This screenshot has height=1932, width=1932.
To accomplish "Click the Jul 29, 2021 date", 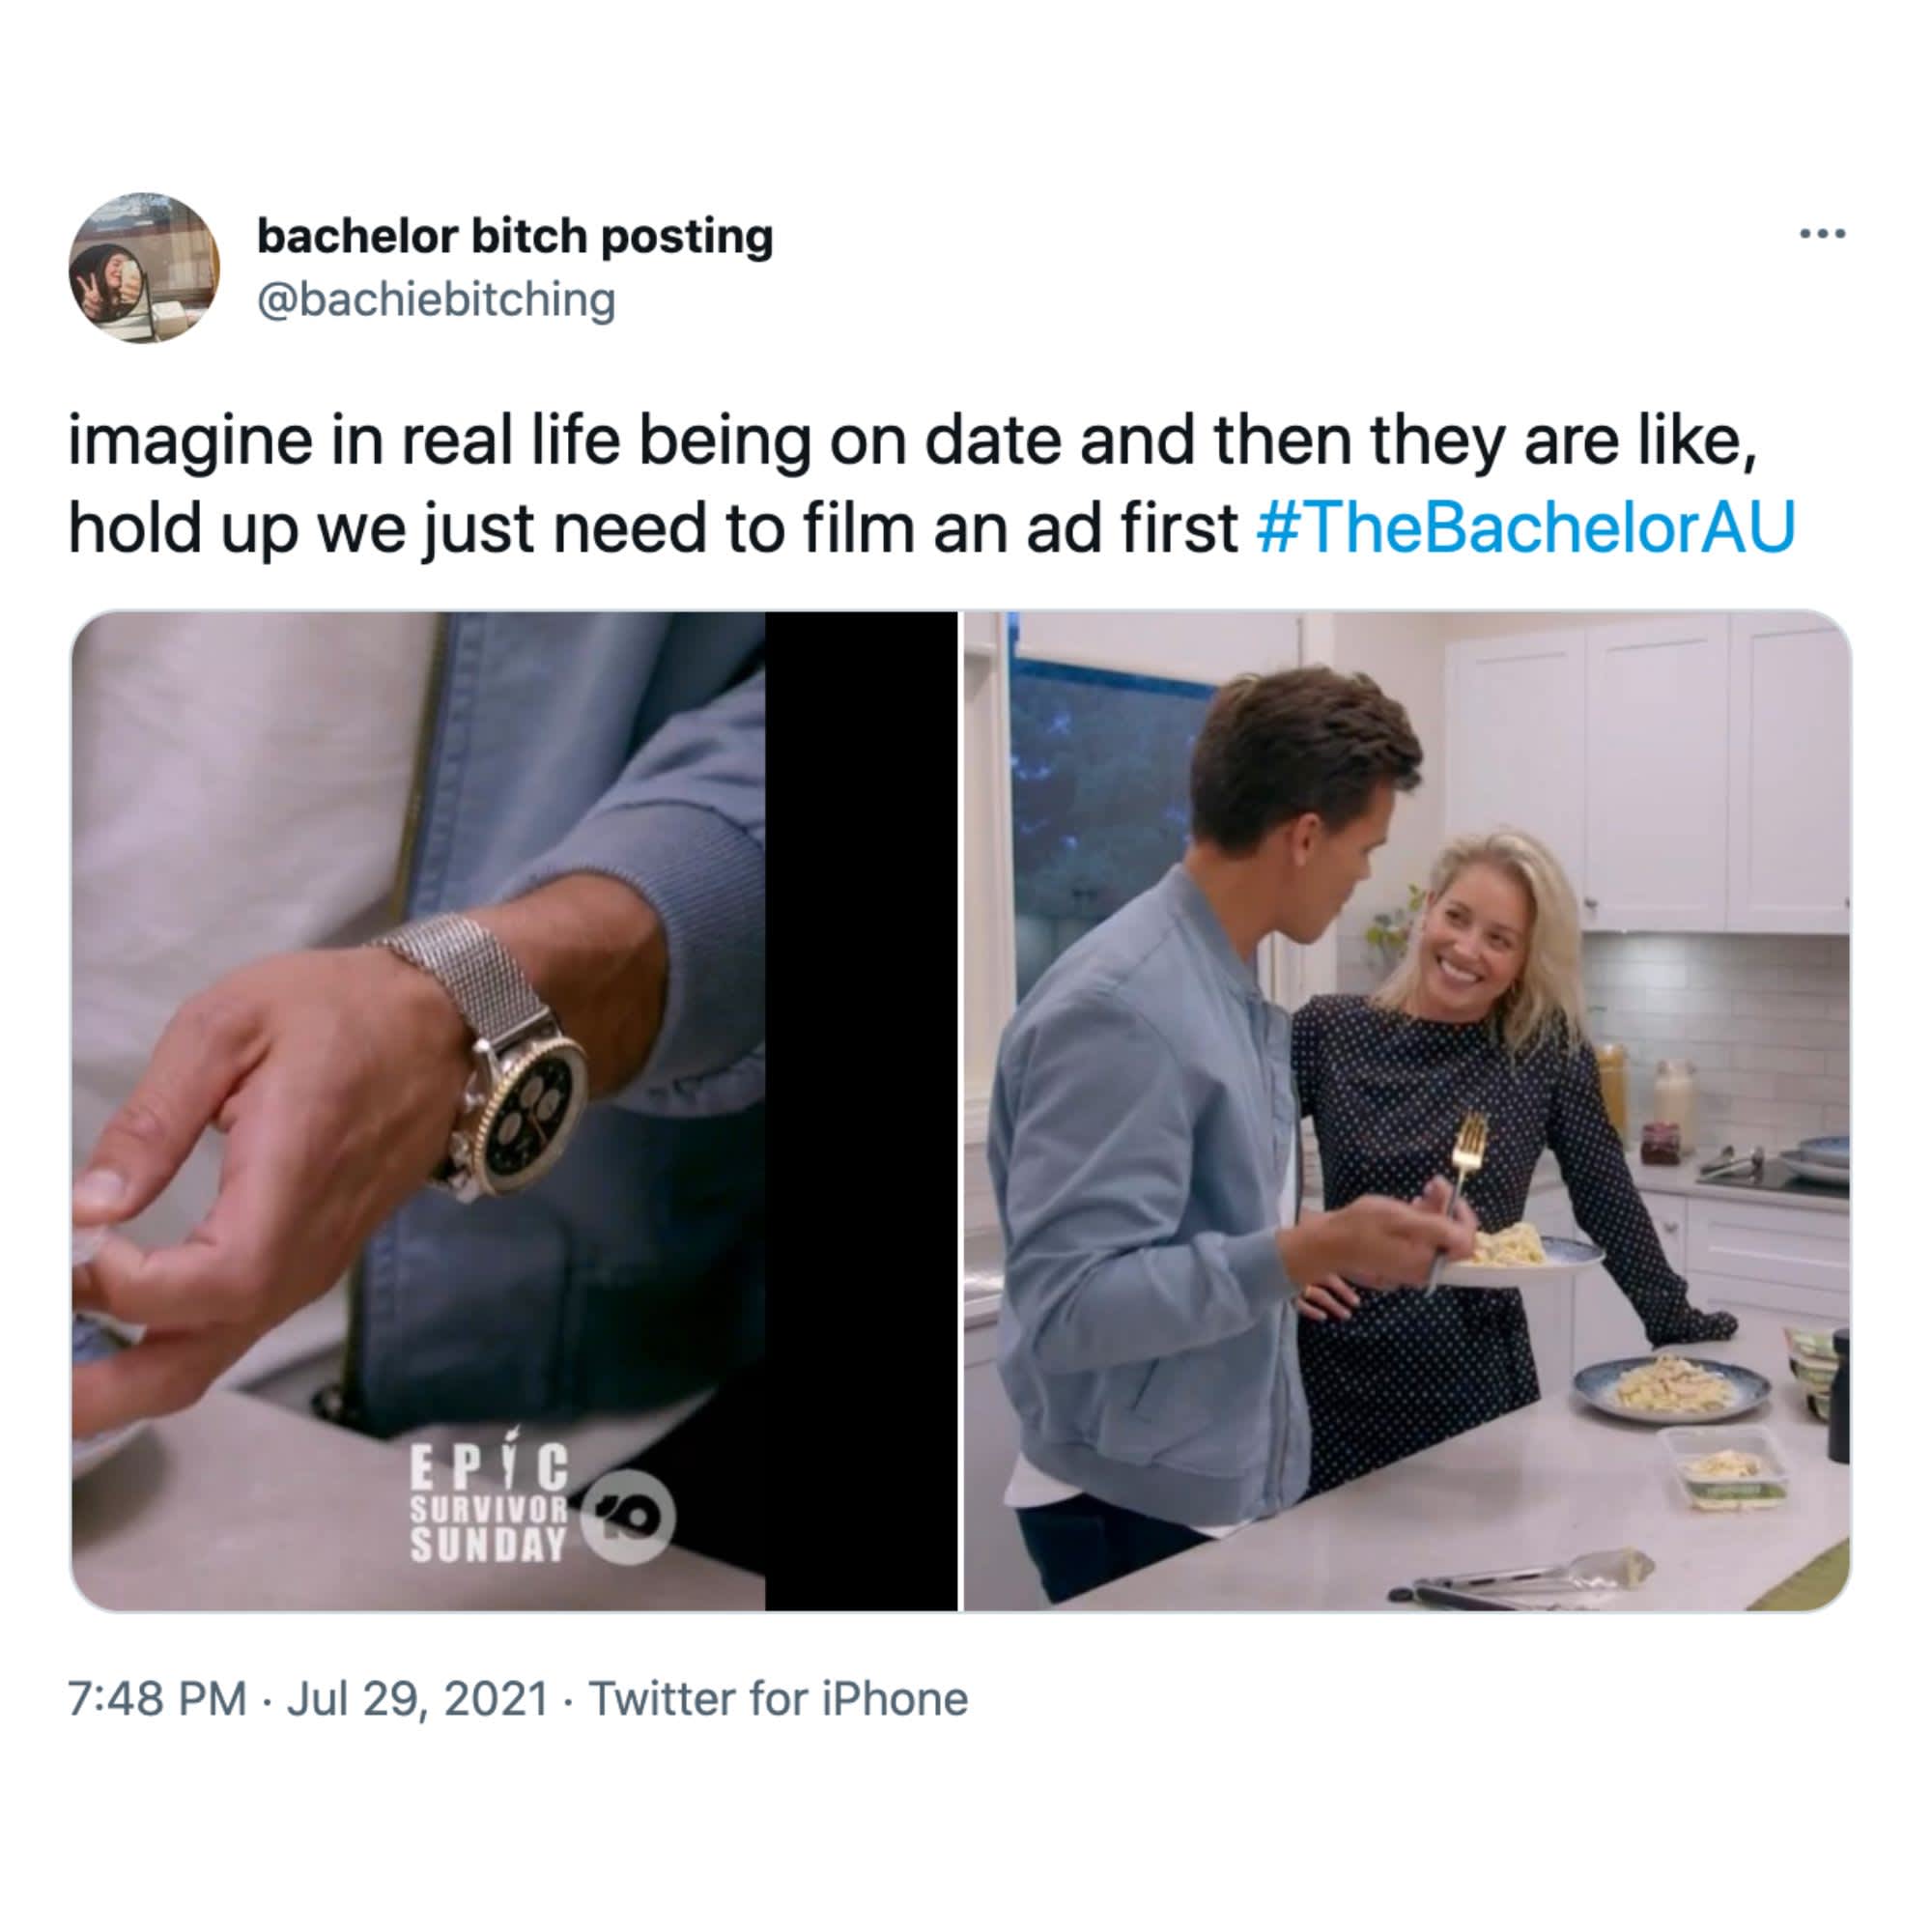I will tap(418, 1699).
